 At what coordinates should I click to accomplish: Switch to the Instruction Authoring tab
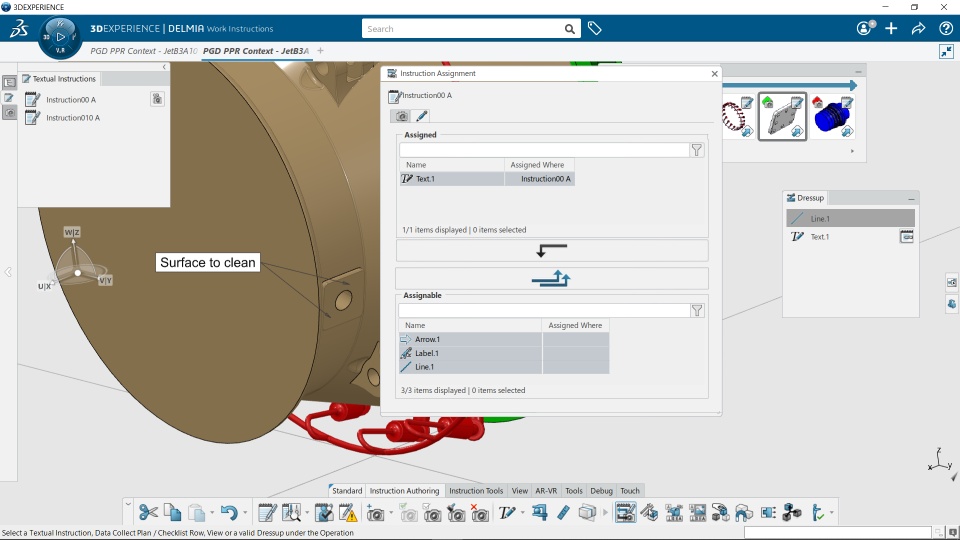(x=404, y=490)
